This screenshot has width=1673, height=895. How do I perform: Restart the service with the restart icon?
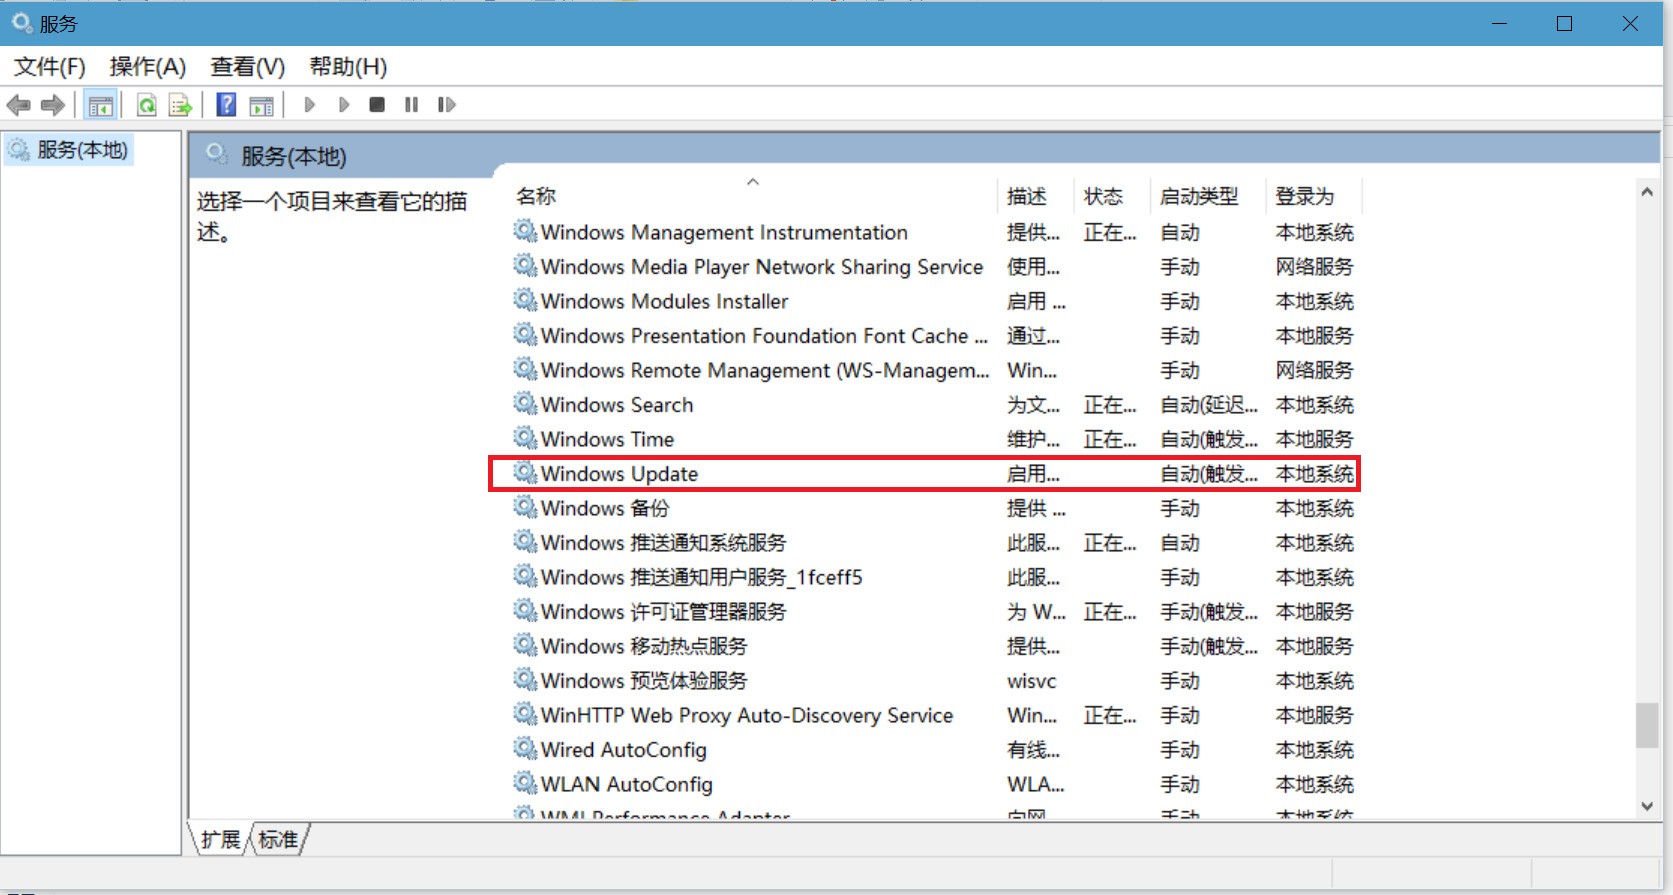(446, 104)
